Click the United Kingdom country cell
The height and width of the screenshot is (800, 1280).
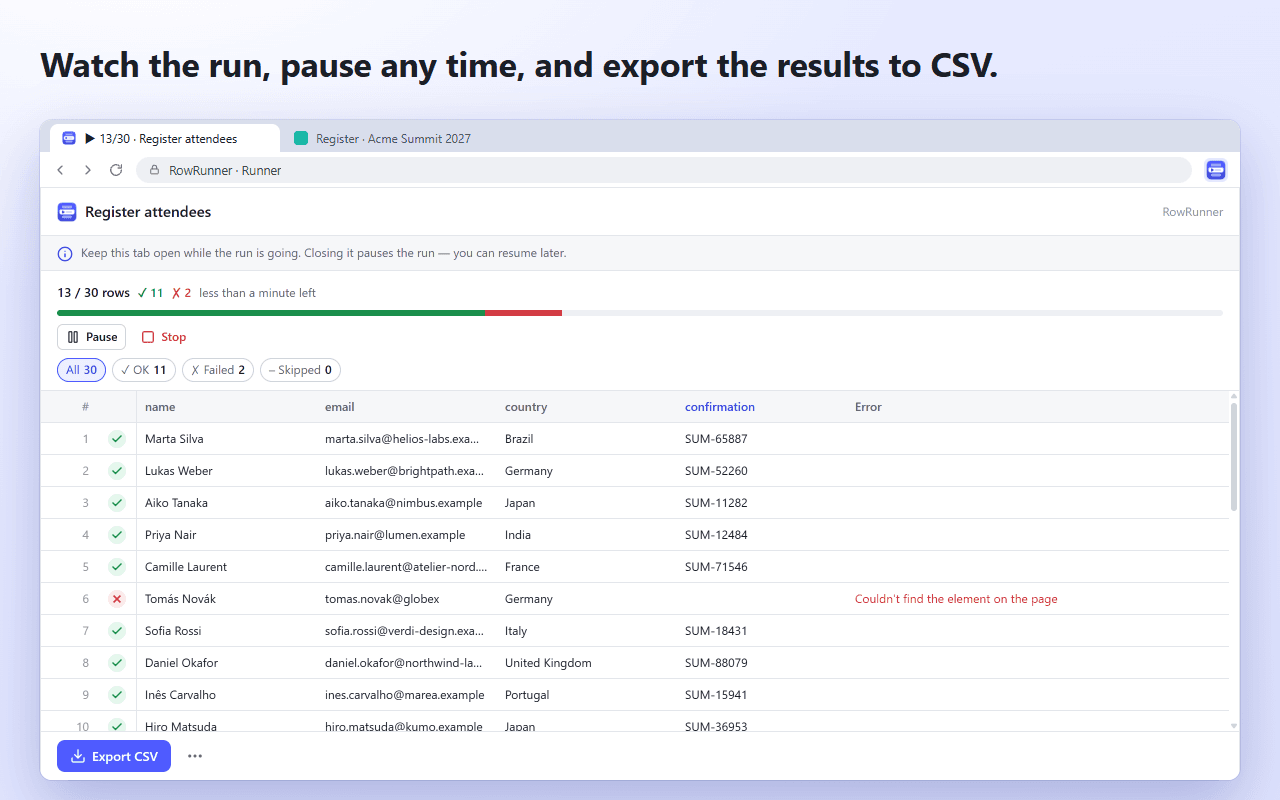[548, 663]
